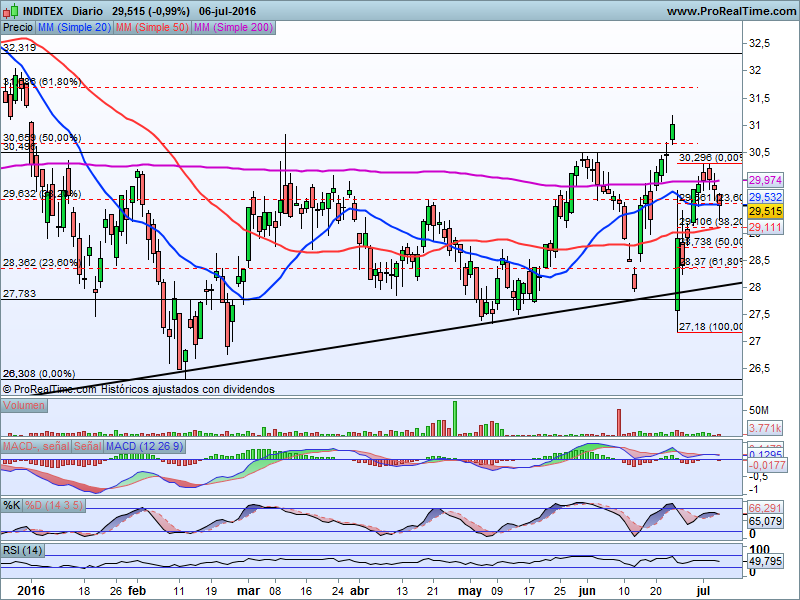
Task: Click the blue 29,532 moving average price tag
Action: 765,198
